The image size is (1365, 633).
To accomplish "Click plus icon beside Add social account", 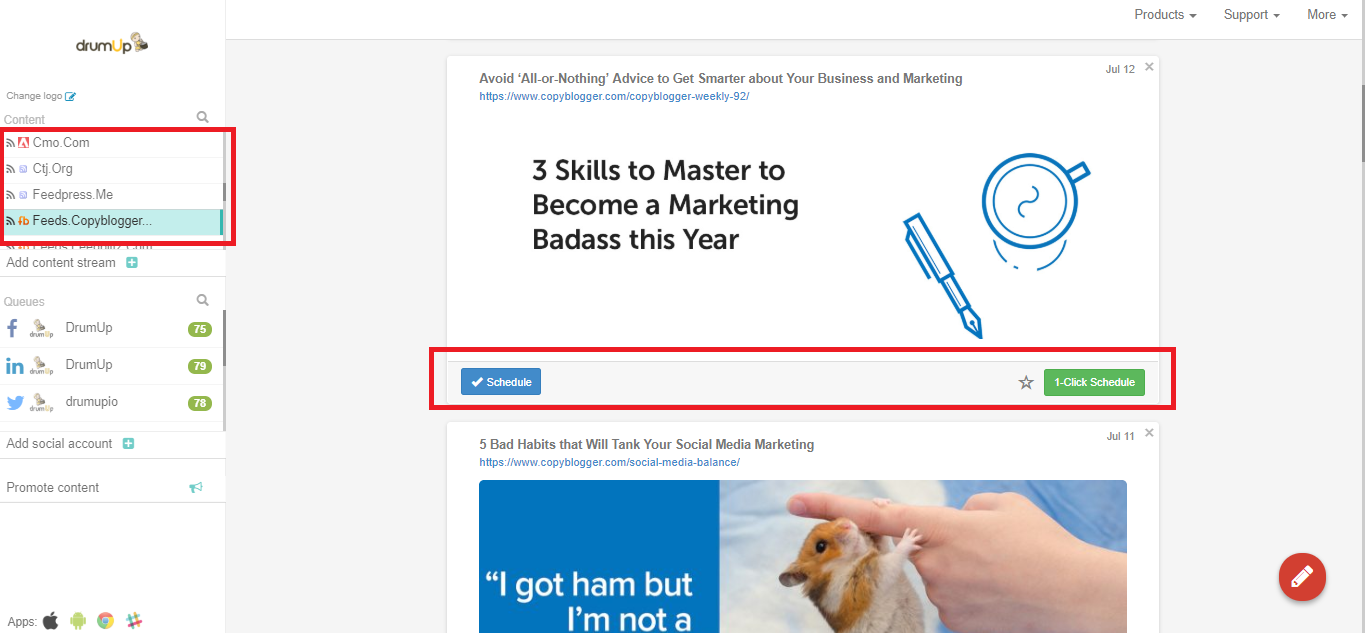I will click(x=128, y=444).
